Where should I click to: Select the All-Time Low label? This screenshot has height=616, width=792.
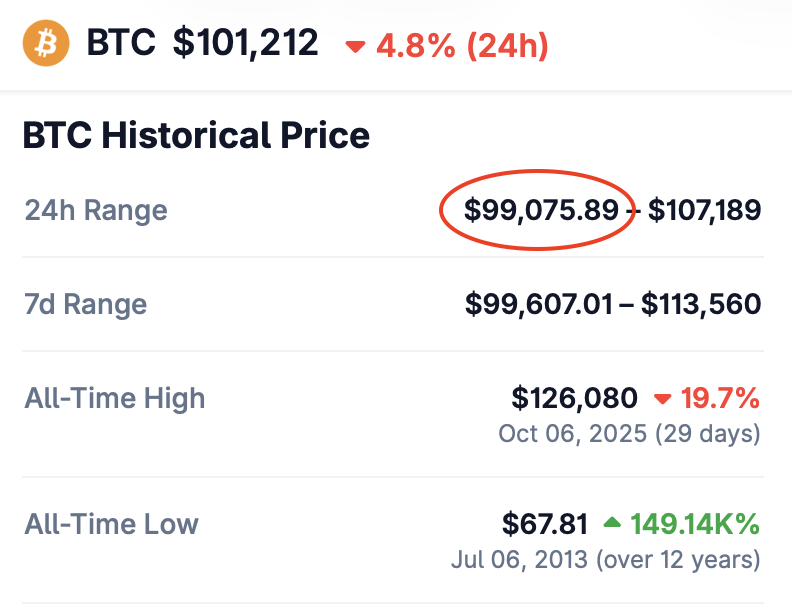[112, 523]
